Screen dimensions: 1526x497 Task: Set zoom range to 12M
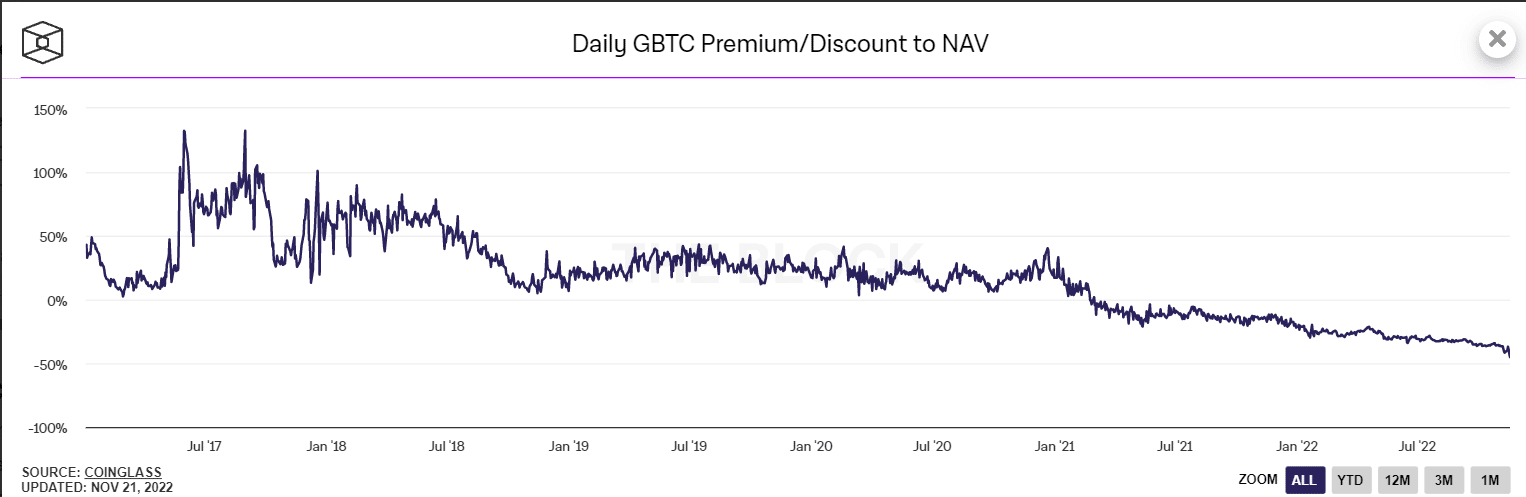(x=1397, y=480)
